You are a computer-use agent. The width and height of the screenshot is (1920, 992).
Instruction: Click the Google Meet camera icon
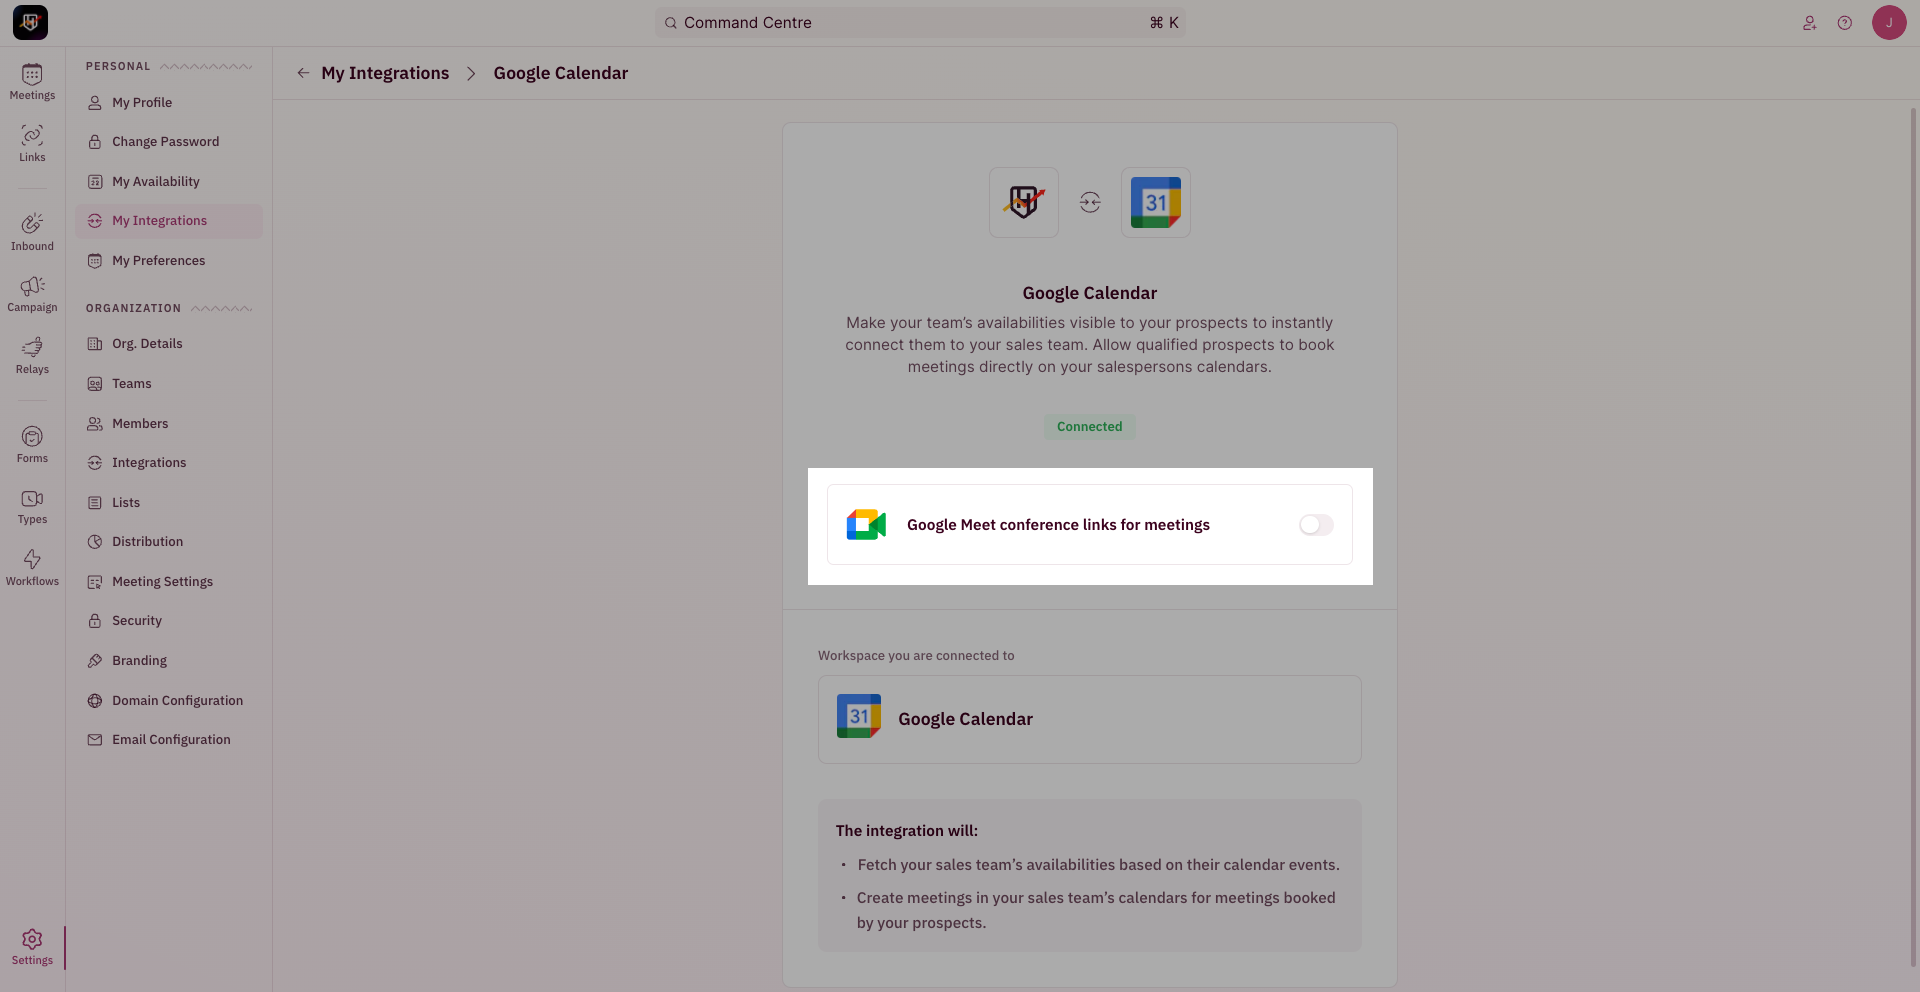pyautogui.click(x=866, y=525)
